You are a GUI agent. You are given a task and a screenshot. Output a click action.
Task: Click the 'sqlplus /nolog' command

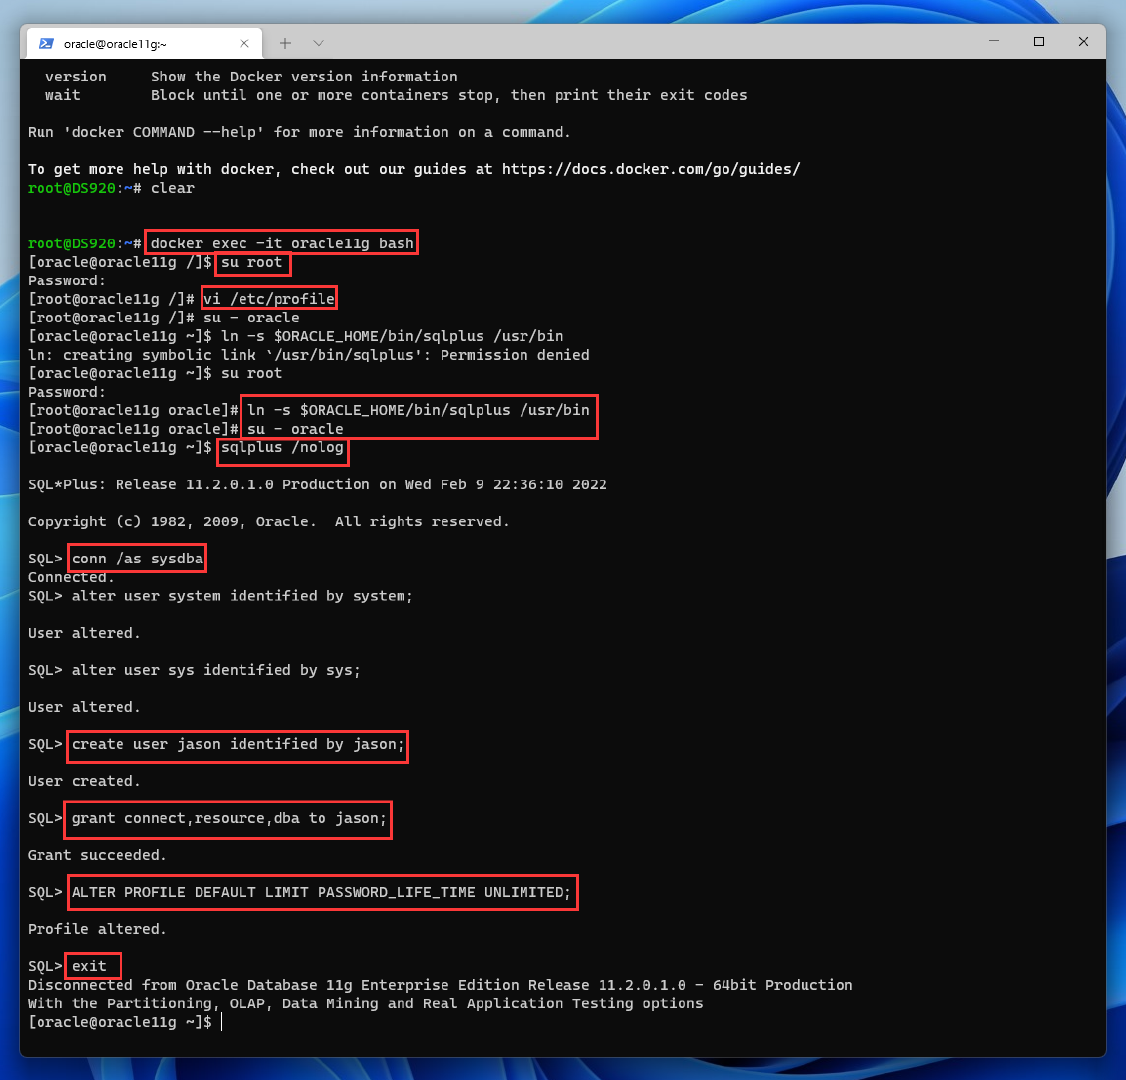coord(282,447)
